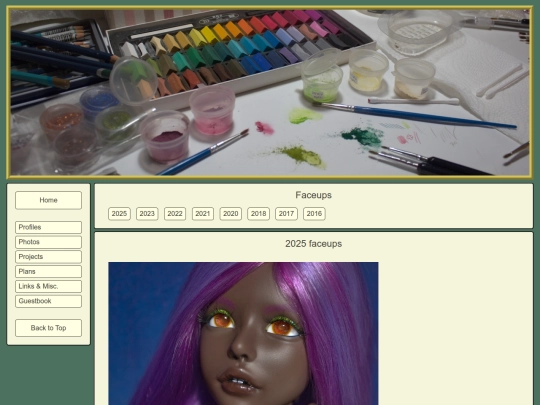Screen dimensions: 540x405
Task: Go to the Home page
Action: pos(48,200)
